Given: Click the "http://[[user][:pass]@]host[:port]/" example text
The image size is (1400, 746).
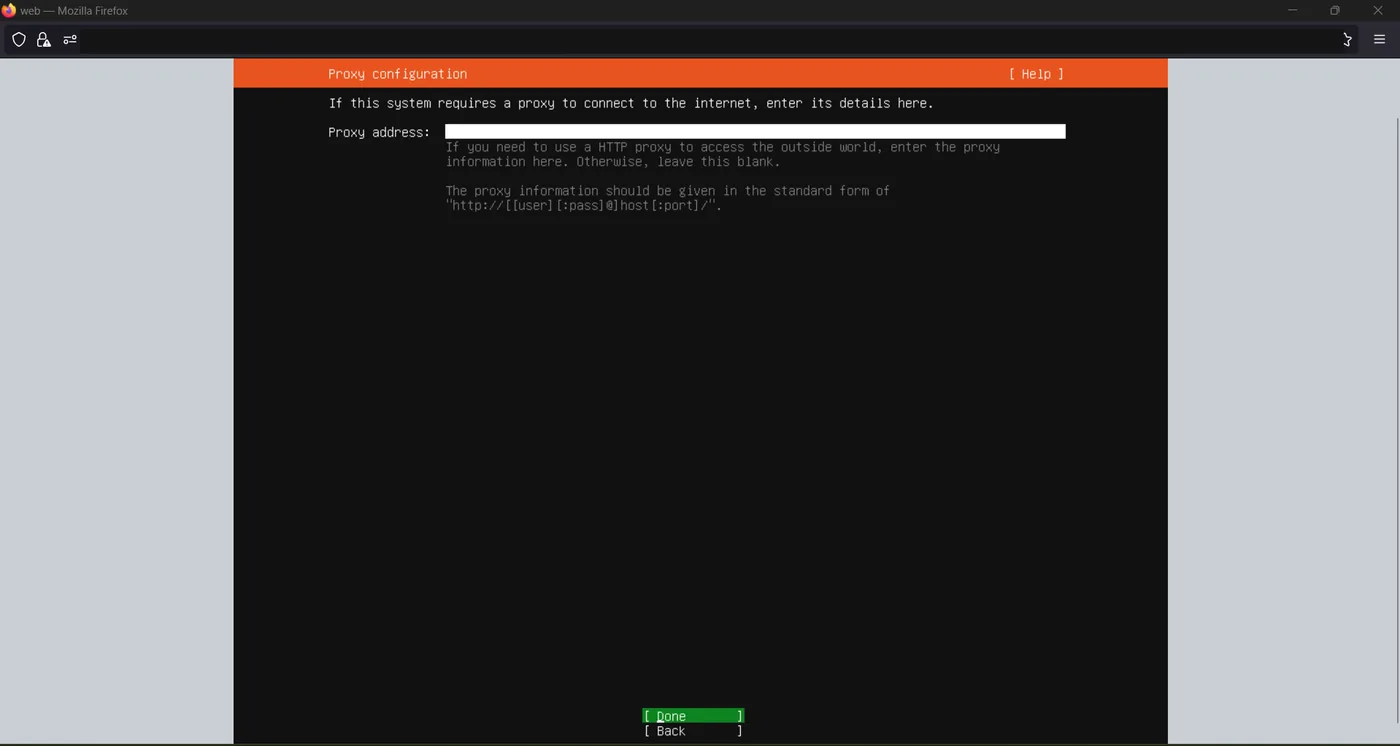Looking at the screenshot, I should coord(583,206).
